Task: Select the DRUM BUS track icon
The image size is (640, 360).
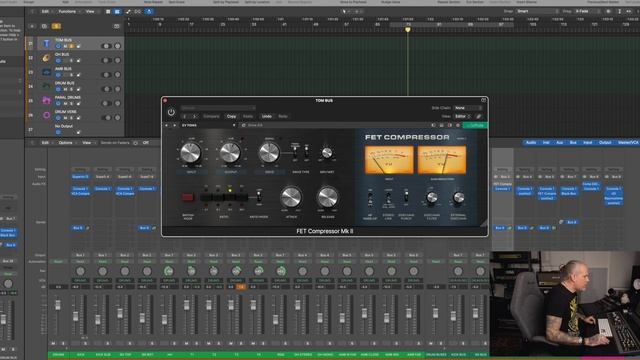Action: (46, 87)
